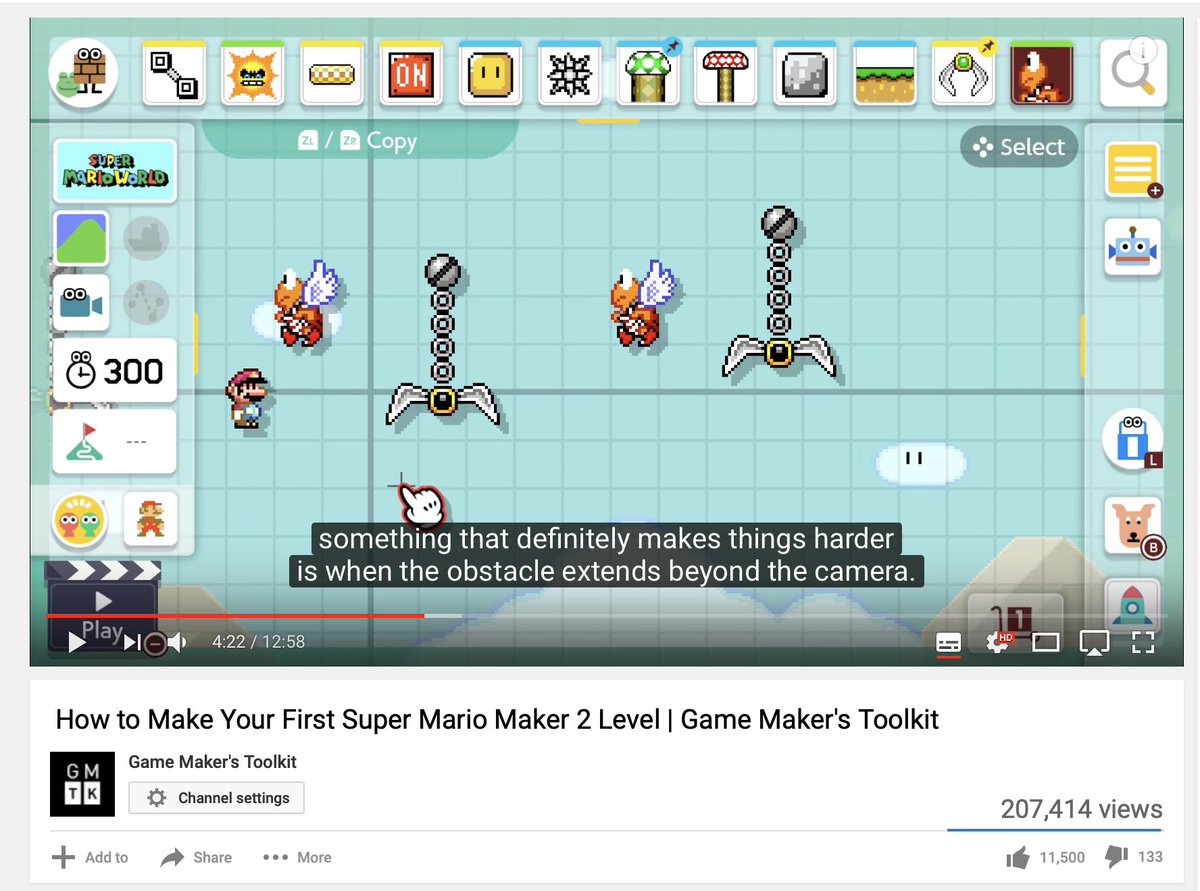Image resolution: width=1200 pixels, height=891 pixels.
Task: Click the 11,500 likes count
Action: [1062, 858]
